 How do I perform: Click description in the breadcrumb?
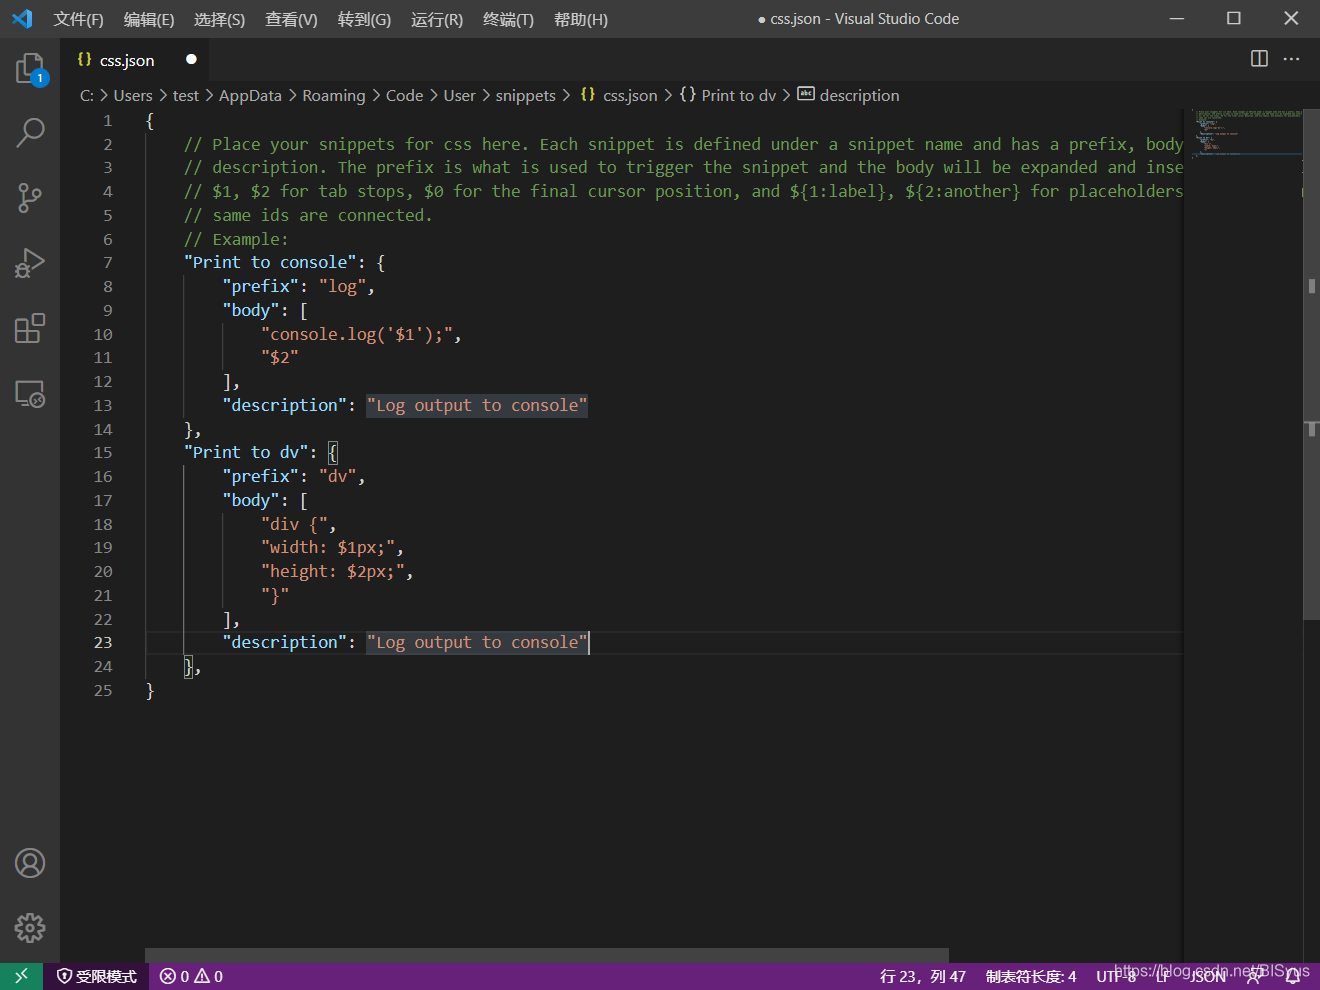tap(860, 95)
